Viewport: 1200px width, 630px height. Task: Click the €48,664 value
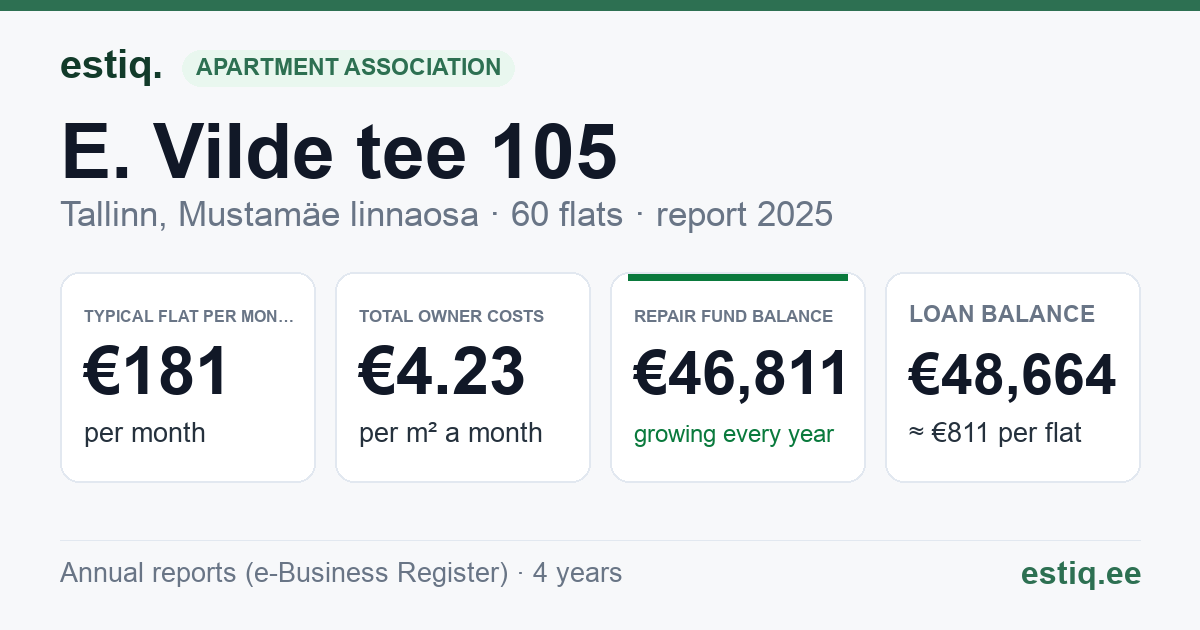coord(1012,376)
